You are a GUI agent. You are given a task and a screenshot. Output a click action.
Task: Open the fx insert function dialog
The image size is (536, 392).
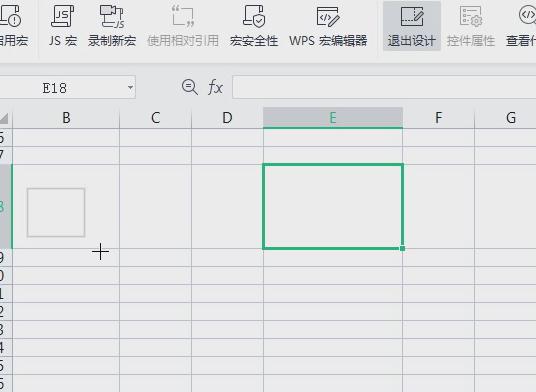pos(215,87)
